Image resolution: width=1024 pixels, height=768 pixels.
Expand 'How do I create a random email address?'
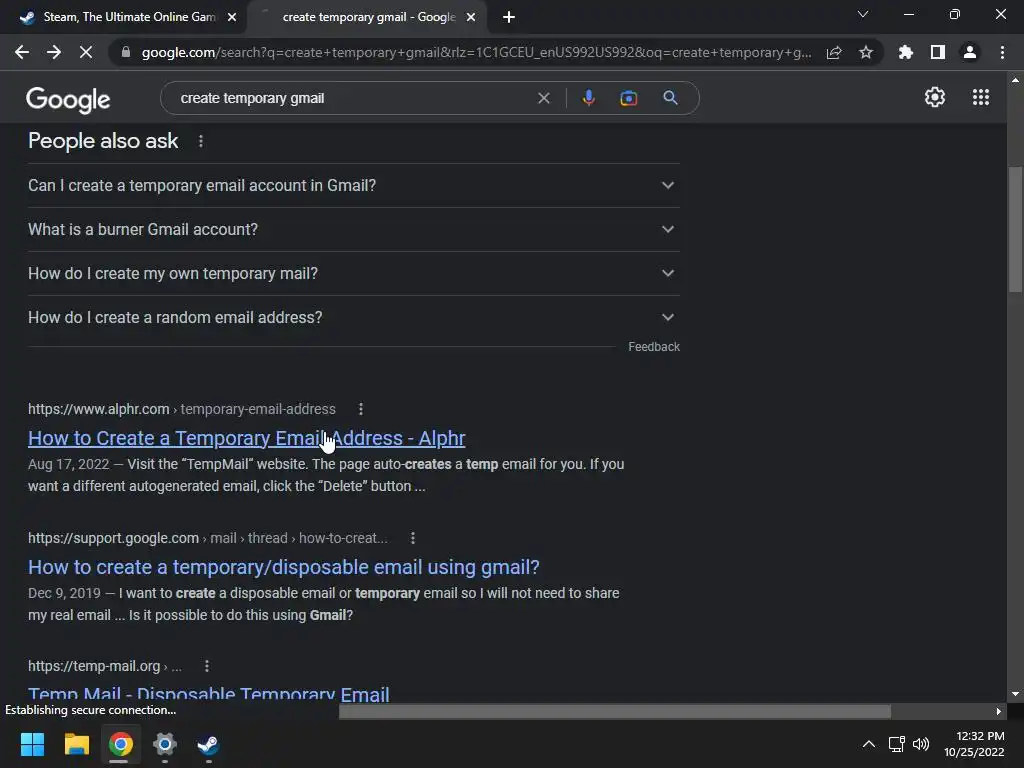[x=354, y=317]
